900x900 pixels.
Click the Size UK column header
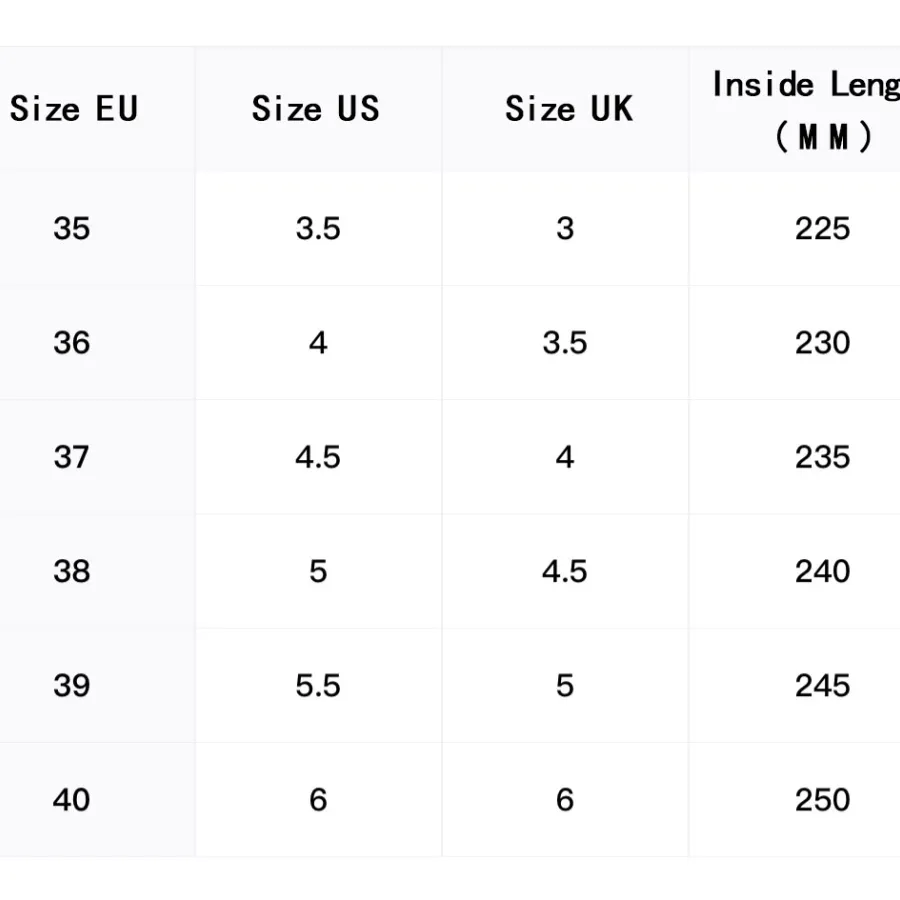pos(568,108)
